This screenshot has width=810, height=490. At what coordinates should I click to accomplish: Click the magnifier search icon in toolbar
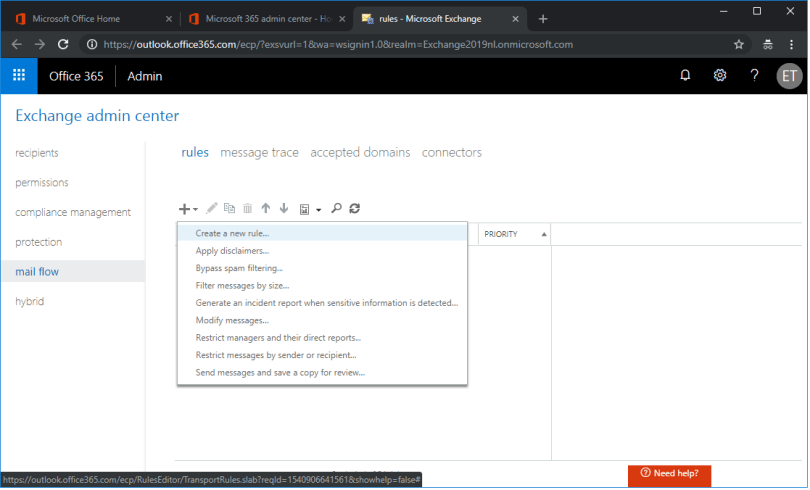337,209
